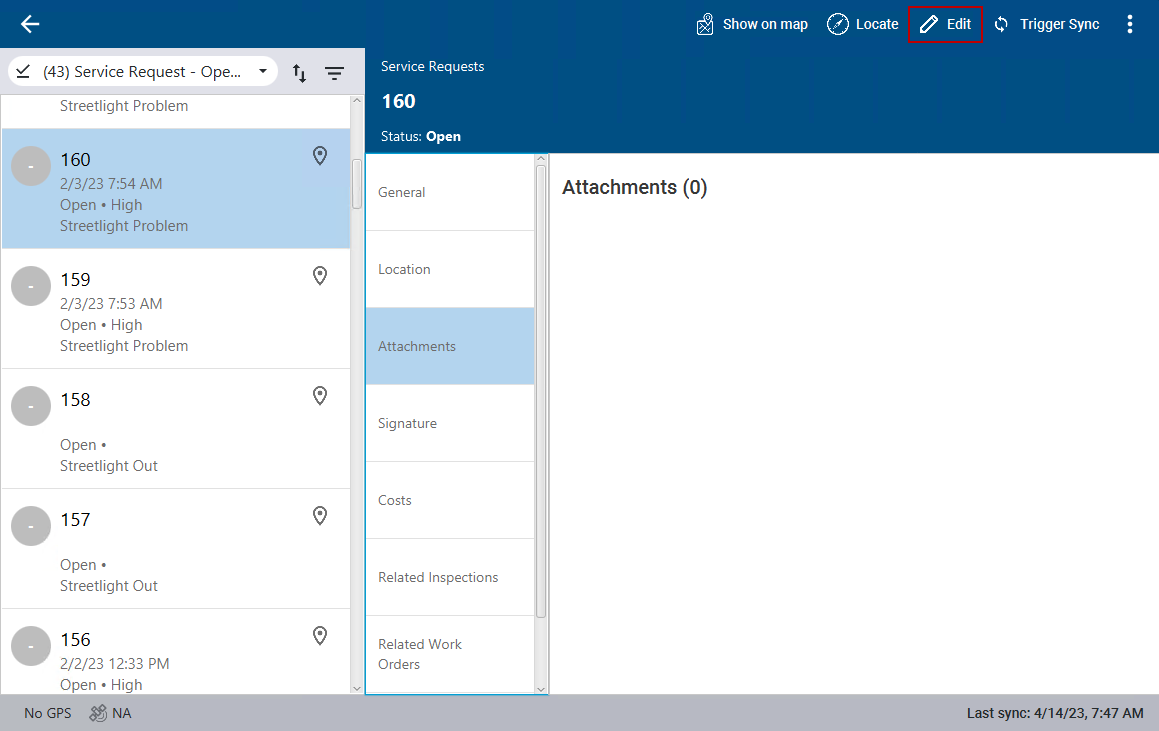This screenshot has width=1159, height=731.
Task: Open the Related Inspections tab
Action: tap(450, 577)
